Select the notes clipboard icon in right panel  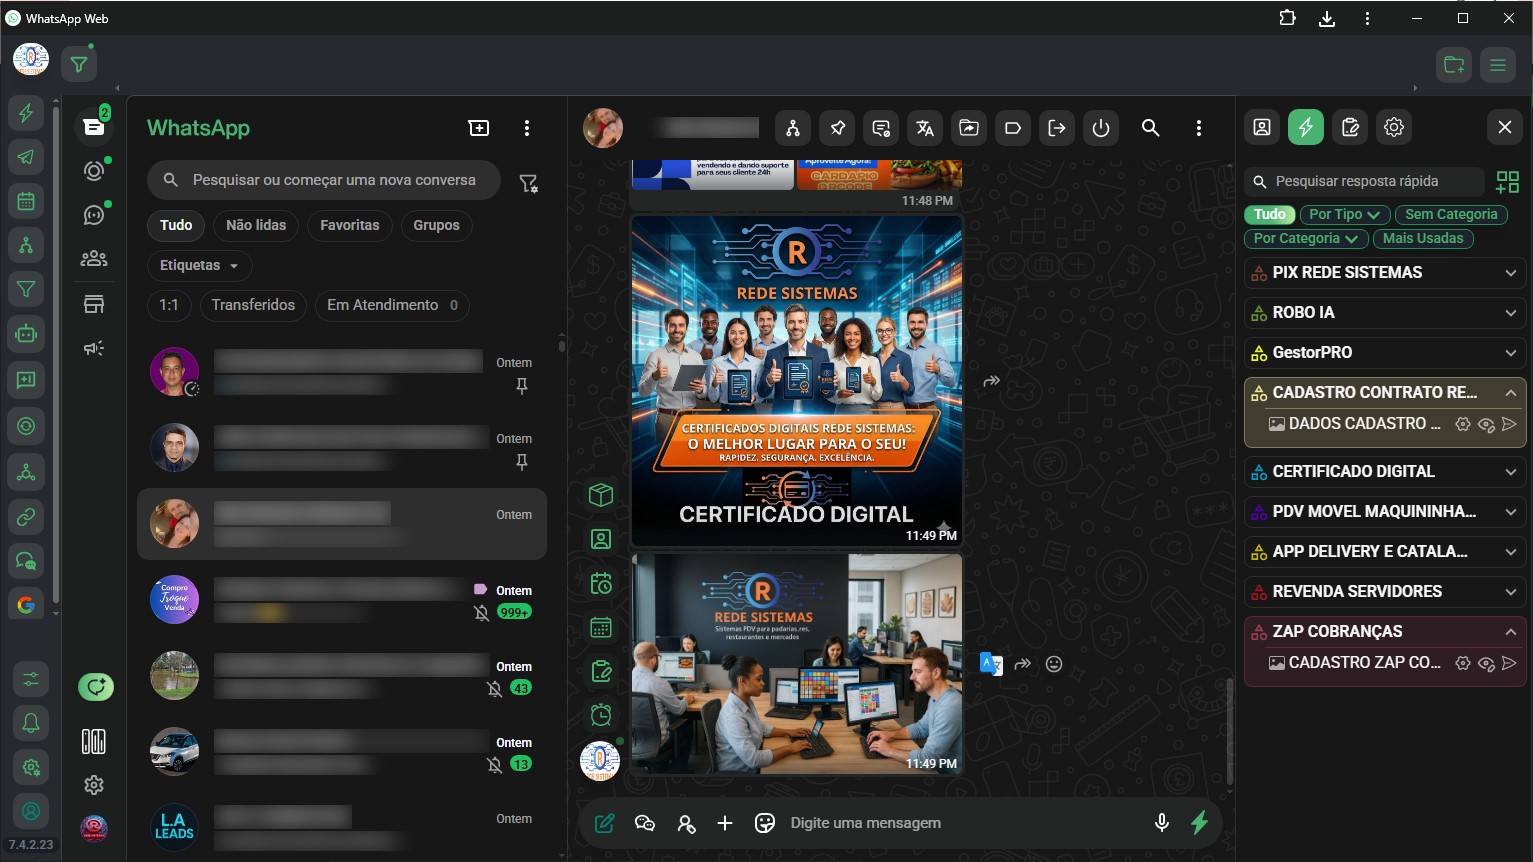(x=1350, y=127)
